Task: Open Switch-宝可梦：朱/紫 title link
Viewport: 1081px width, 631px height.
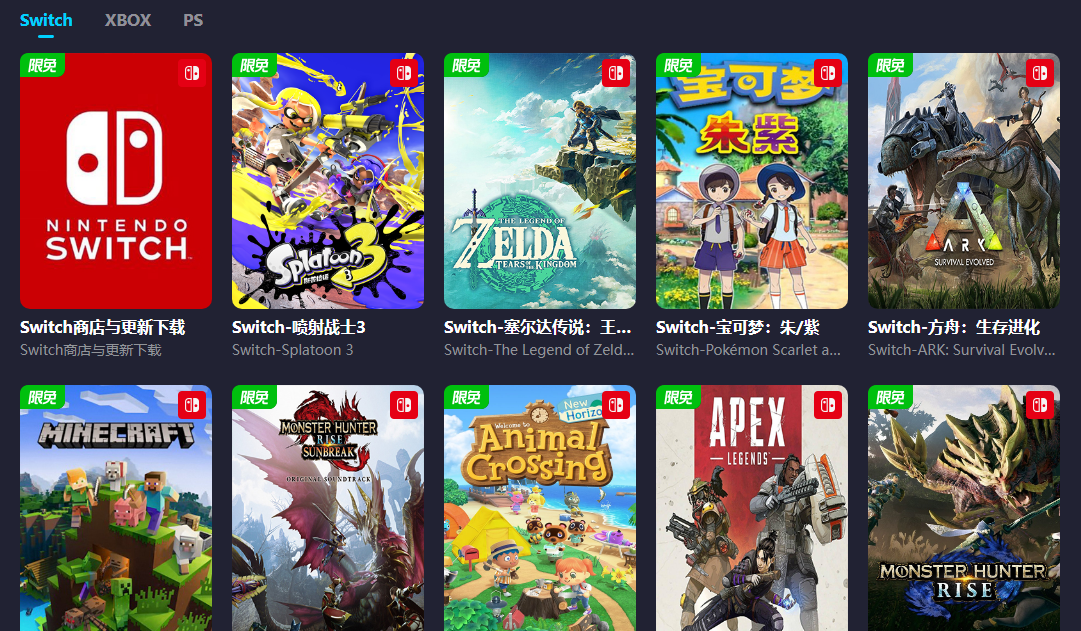Action: coord(738,327)
